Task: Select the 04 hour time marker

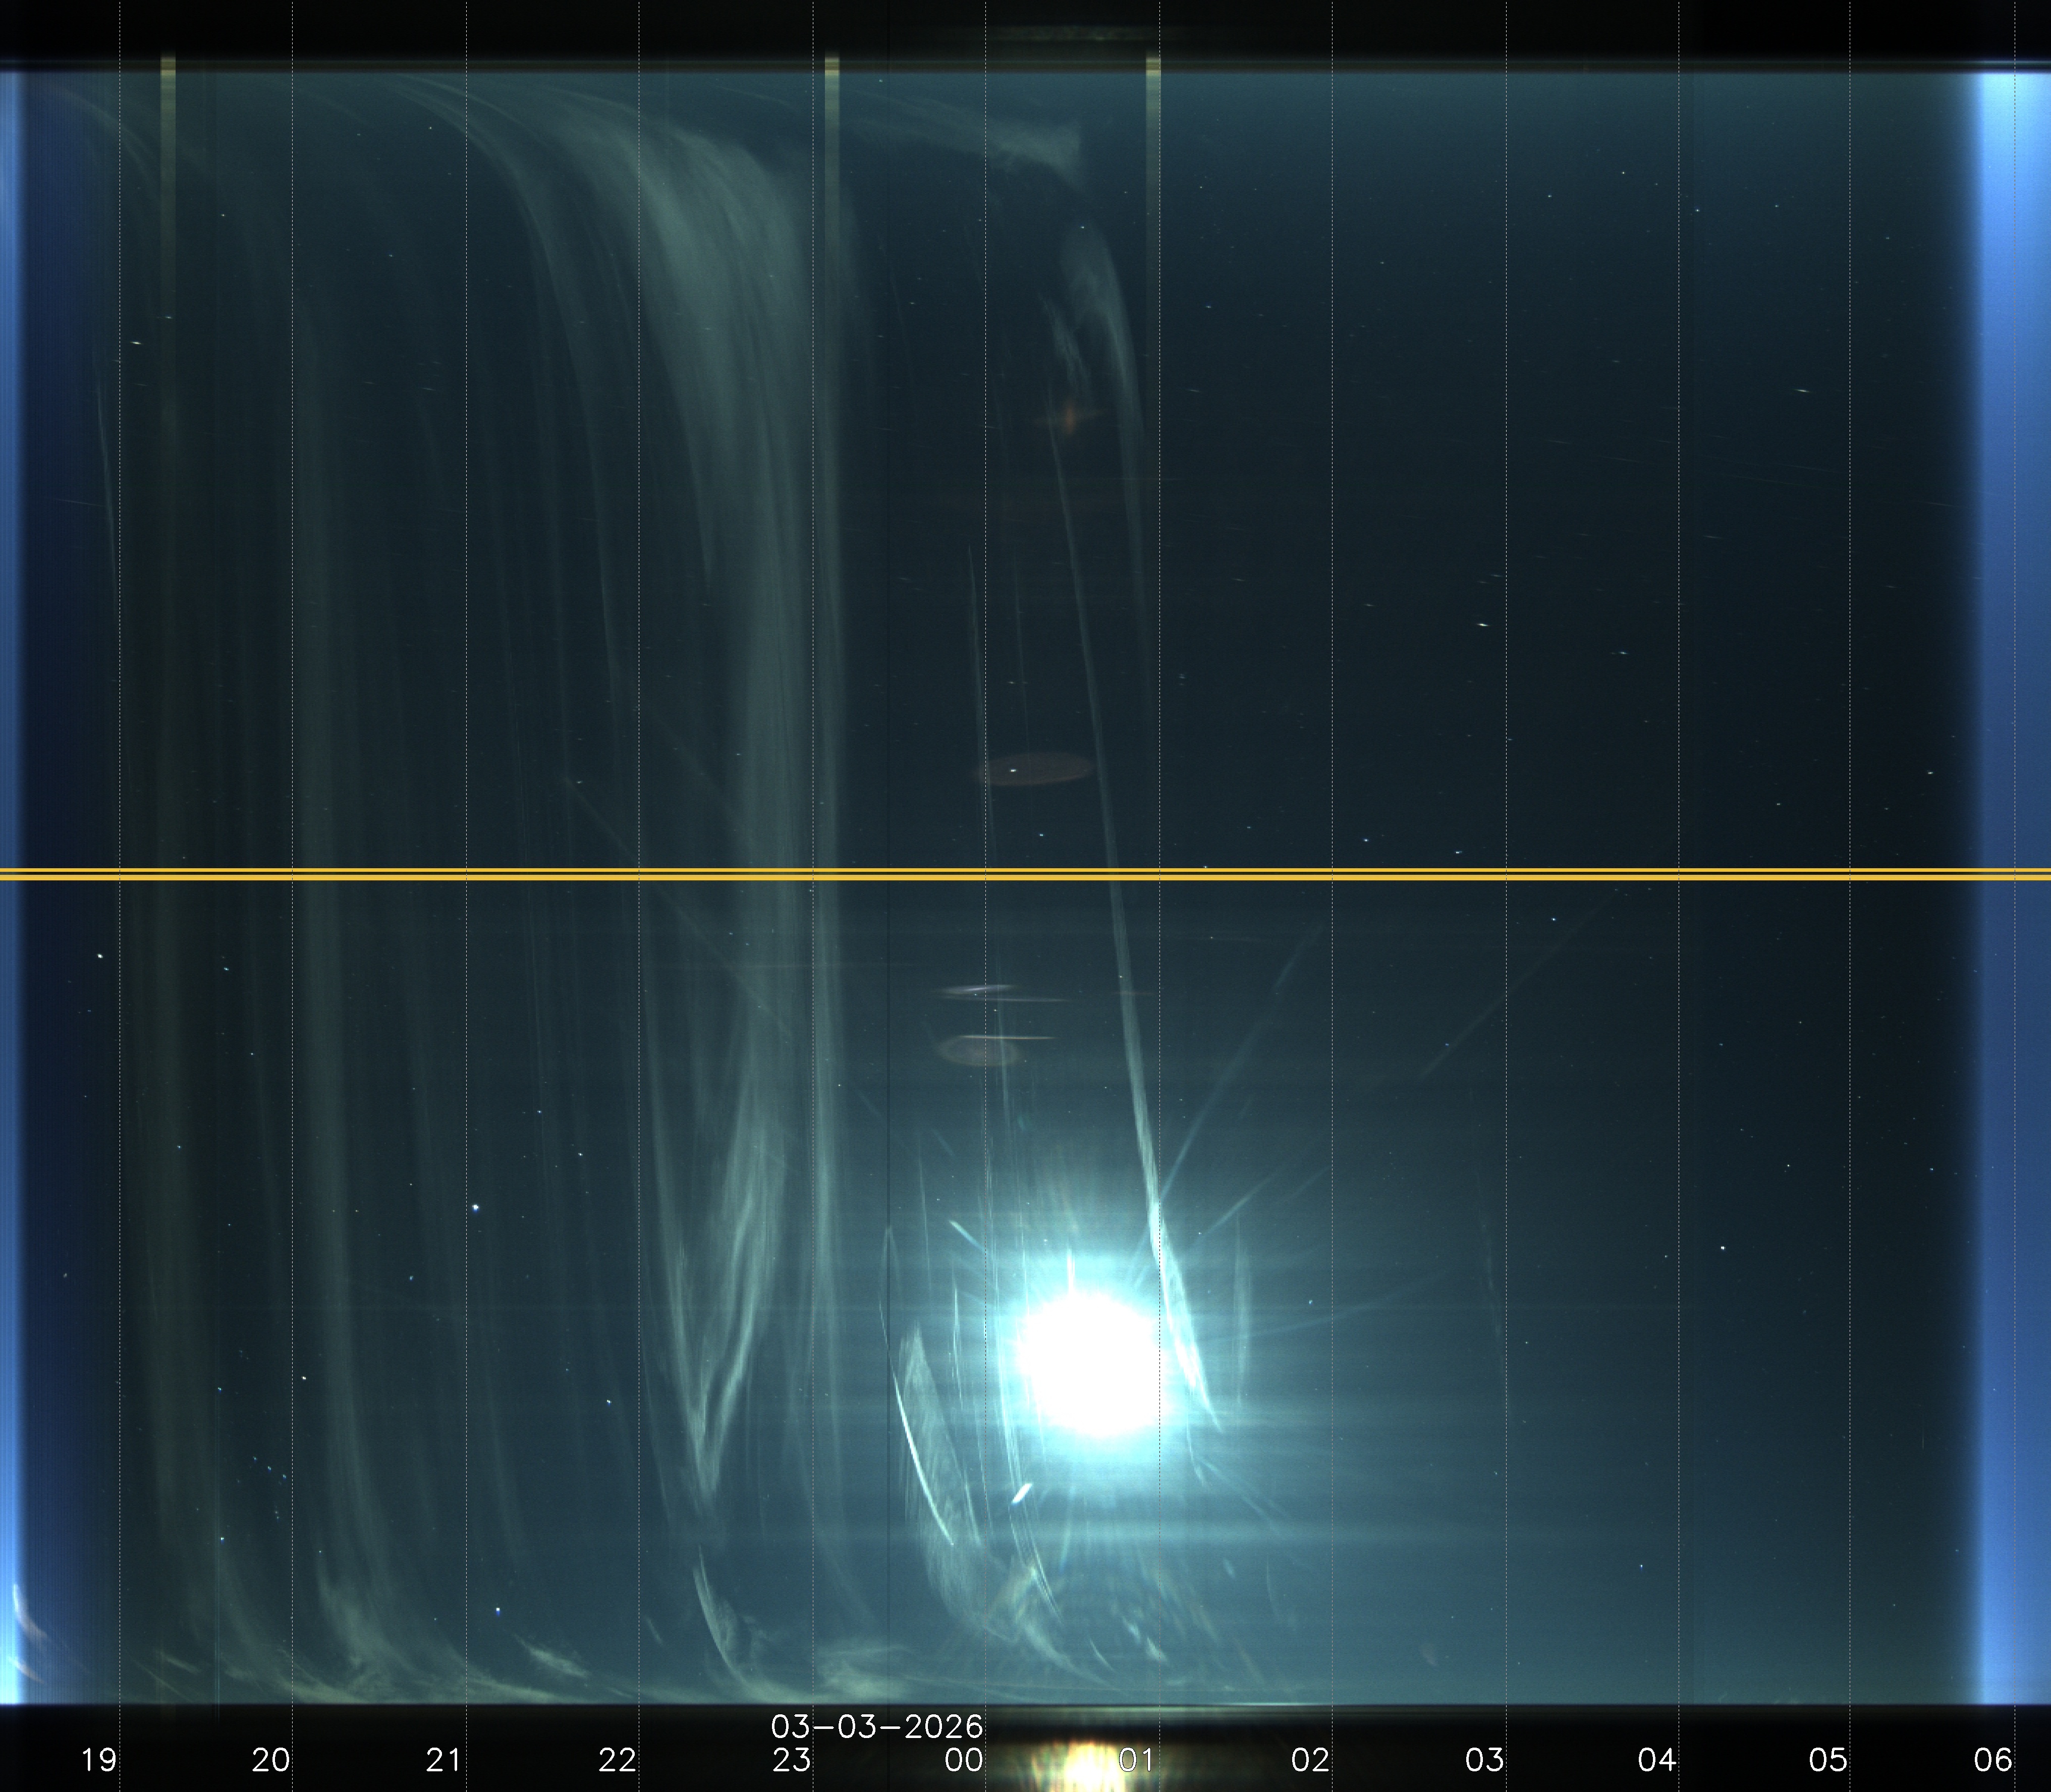Action: [1656, 1759]
